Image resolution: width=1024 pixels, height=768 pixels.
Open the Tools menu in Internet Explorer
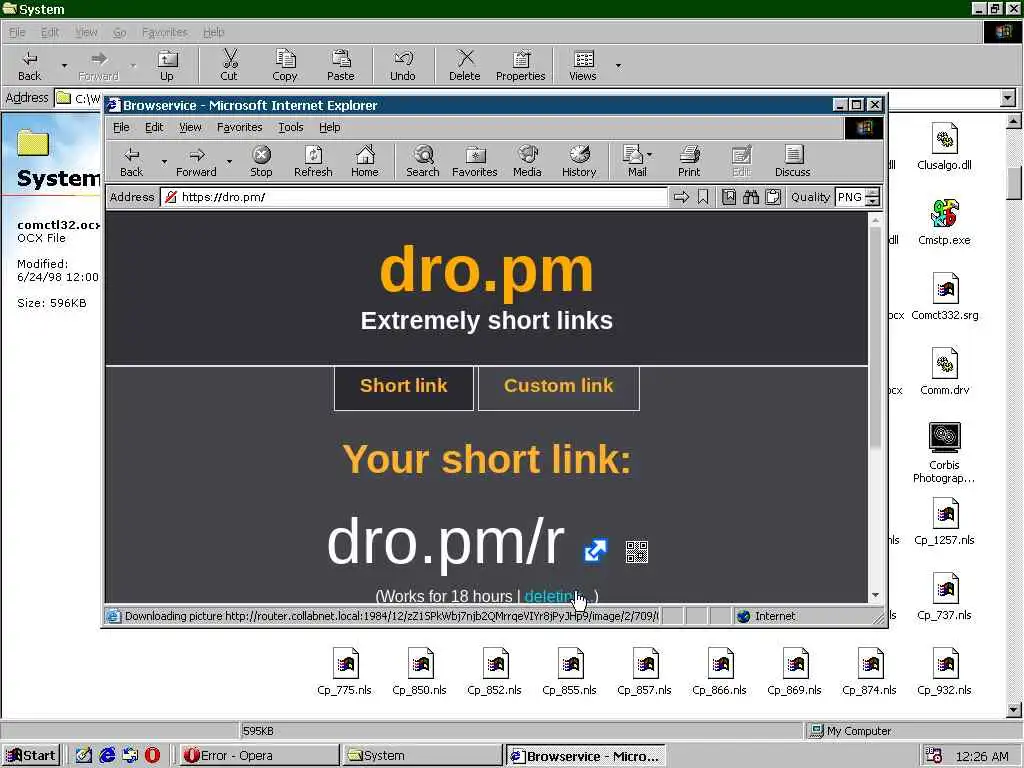coord(291,127)
